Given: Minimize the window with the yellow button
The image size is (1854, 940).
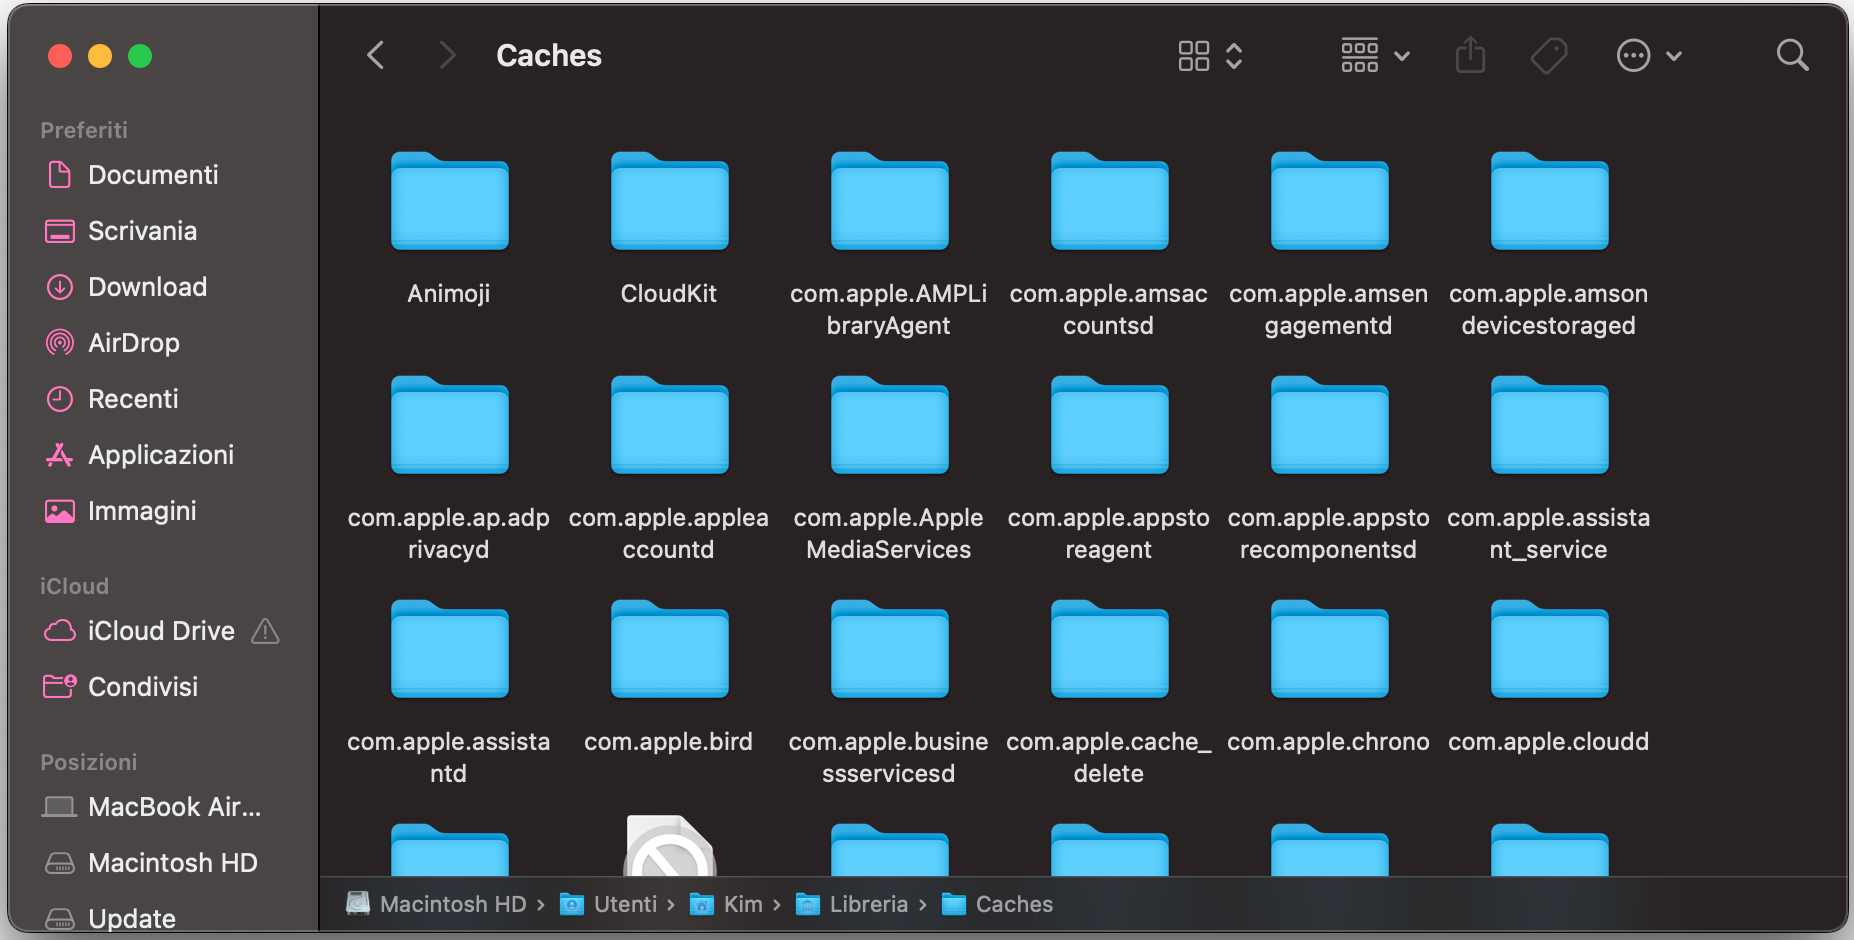Looking at the screenshot, I should pyautogui.click(x=100, y=56).
